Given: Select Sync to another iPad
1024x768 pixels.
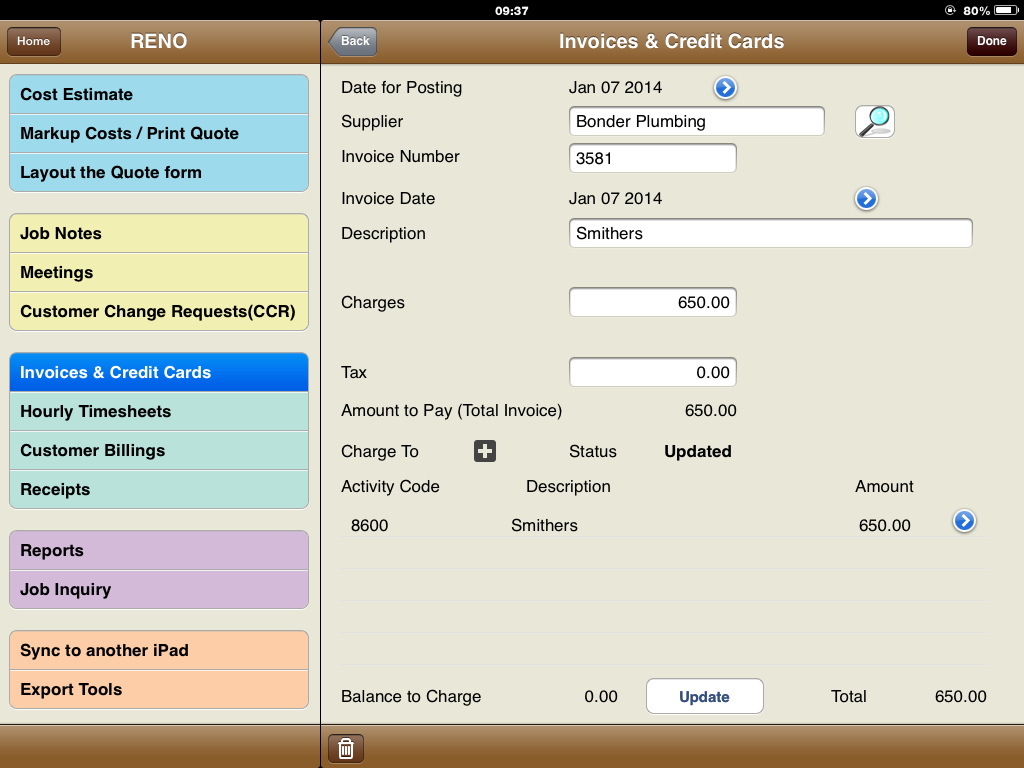Looking at the screenshot, I should coord(159,650).
